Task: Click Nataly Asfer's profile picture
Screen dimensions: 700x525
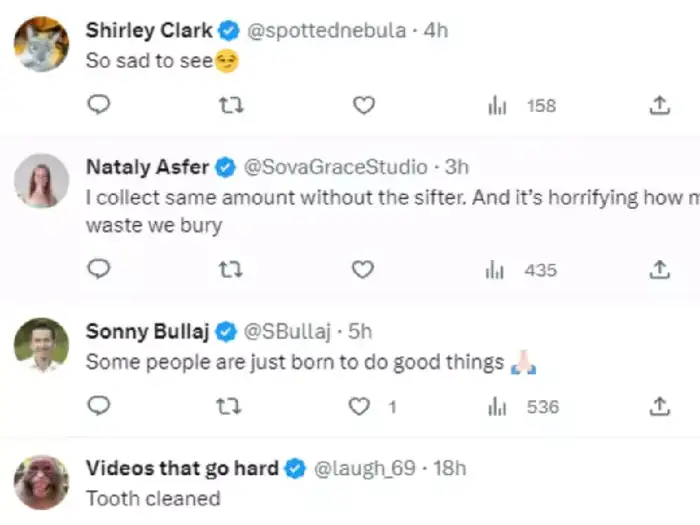Action: (41, 182)
